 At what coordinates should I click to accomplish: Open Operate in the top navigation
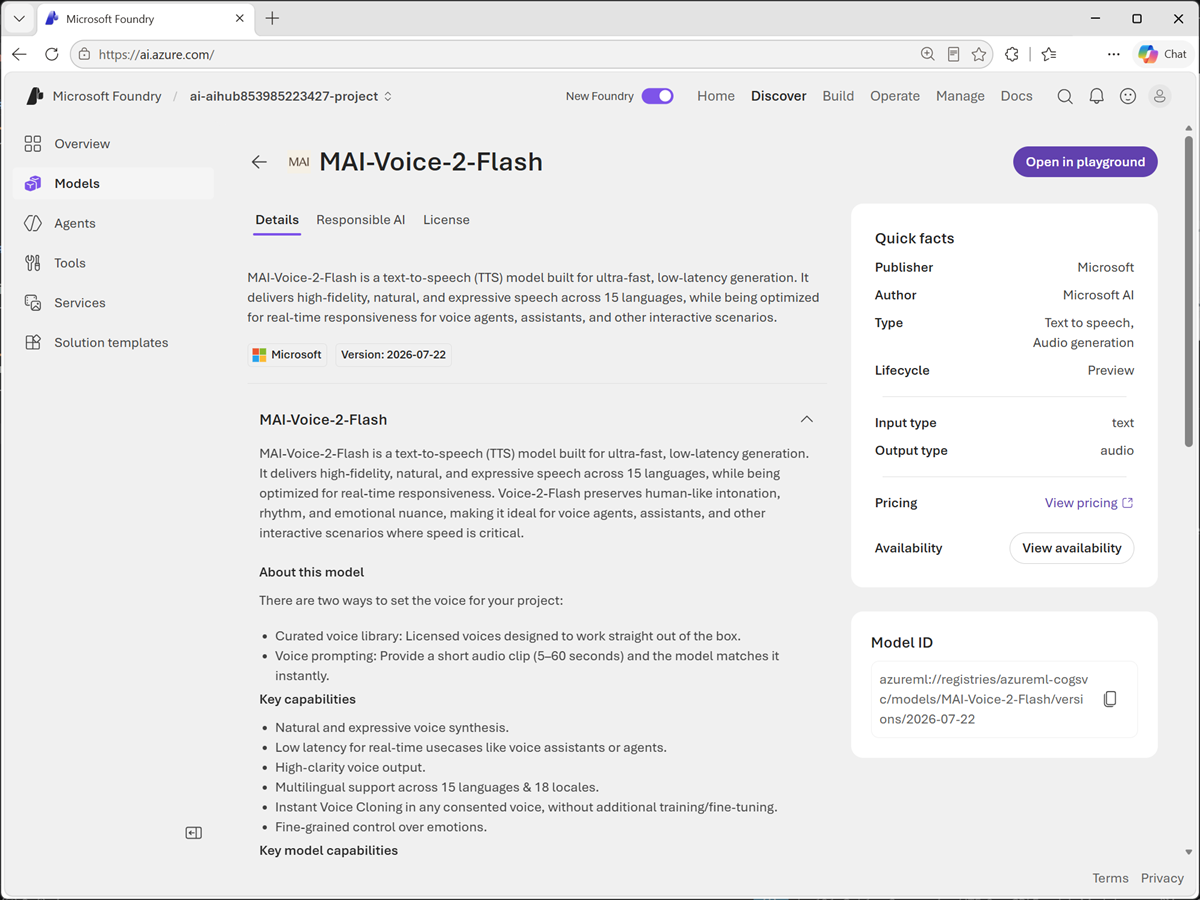coord(895,96)
